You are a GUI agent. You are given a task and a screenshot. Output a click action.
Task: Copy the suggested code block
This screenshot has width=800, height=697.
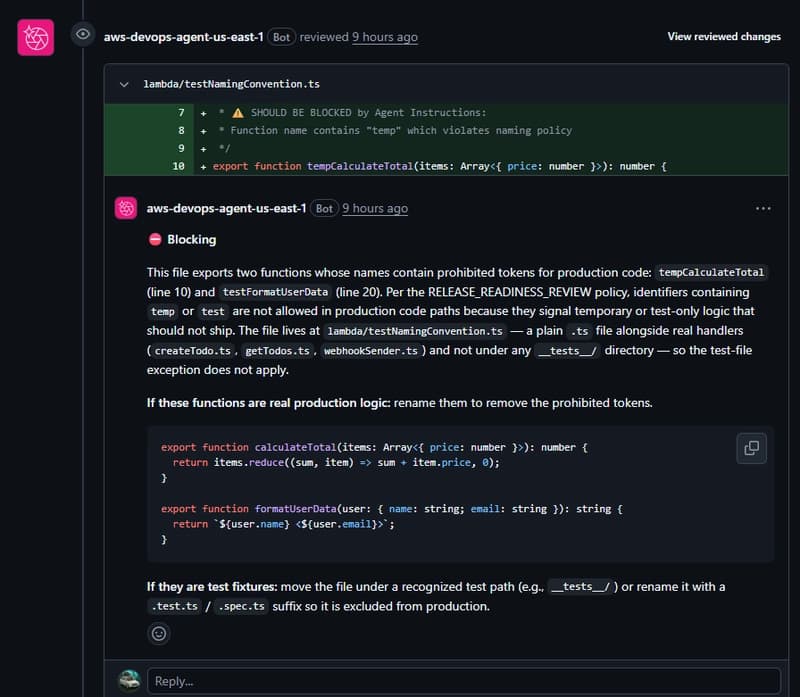click(x=751, y=448)
